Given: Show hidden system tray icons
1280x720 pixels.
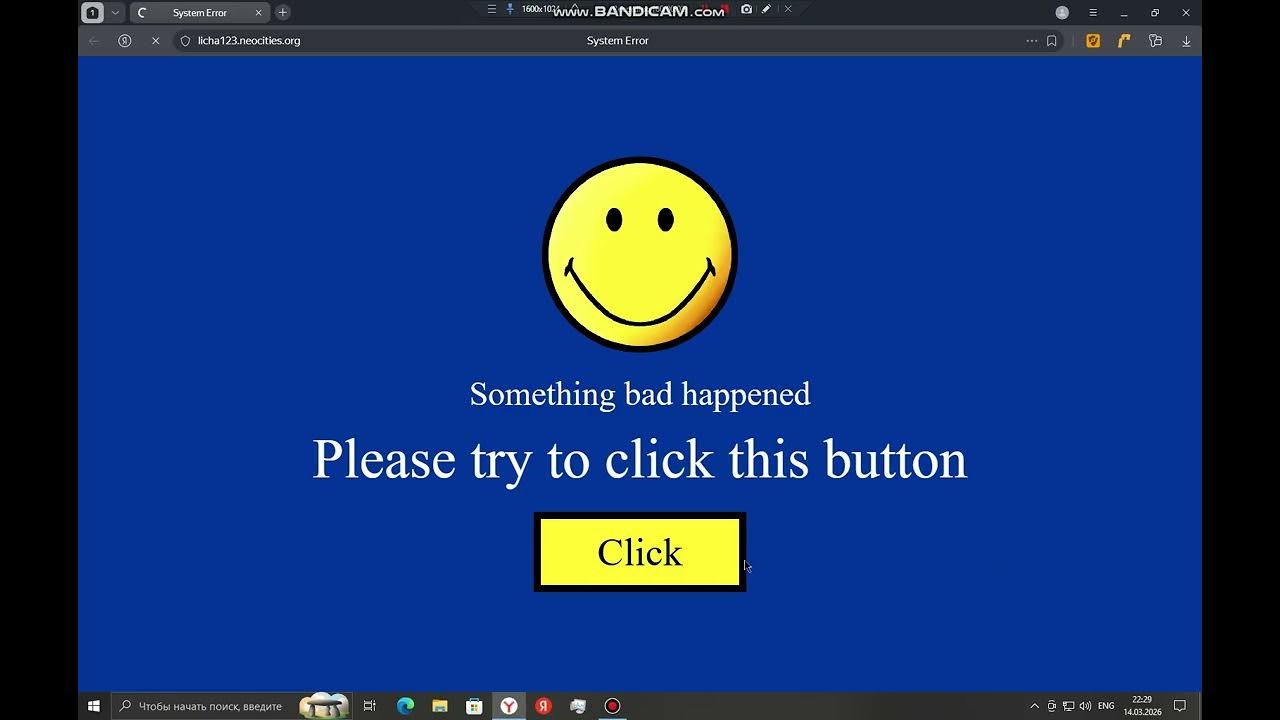Looking at the screenshot, I should coord(1034,706).
